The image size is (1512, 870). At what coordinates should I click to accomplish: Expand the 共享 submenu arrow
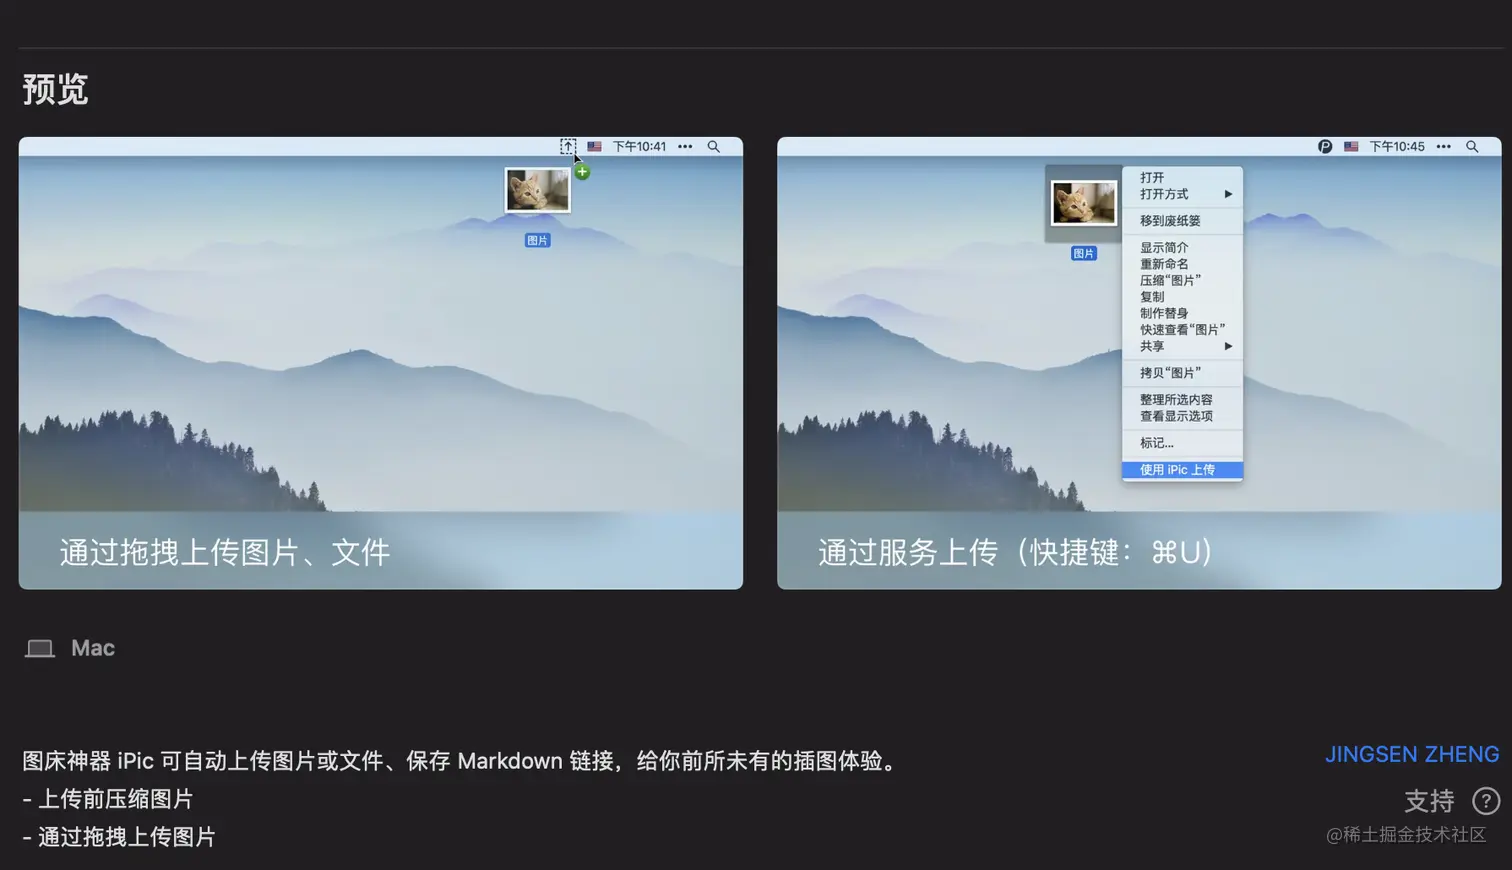pos(1228,346)
